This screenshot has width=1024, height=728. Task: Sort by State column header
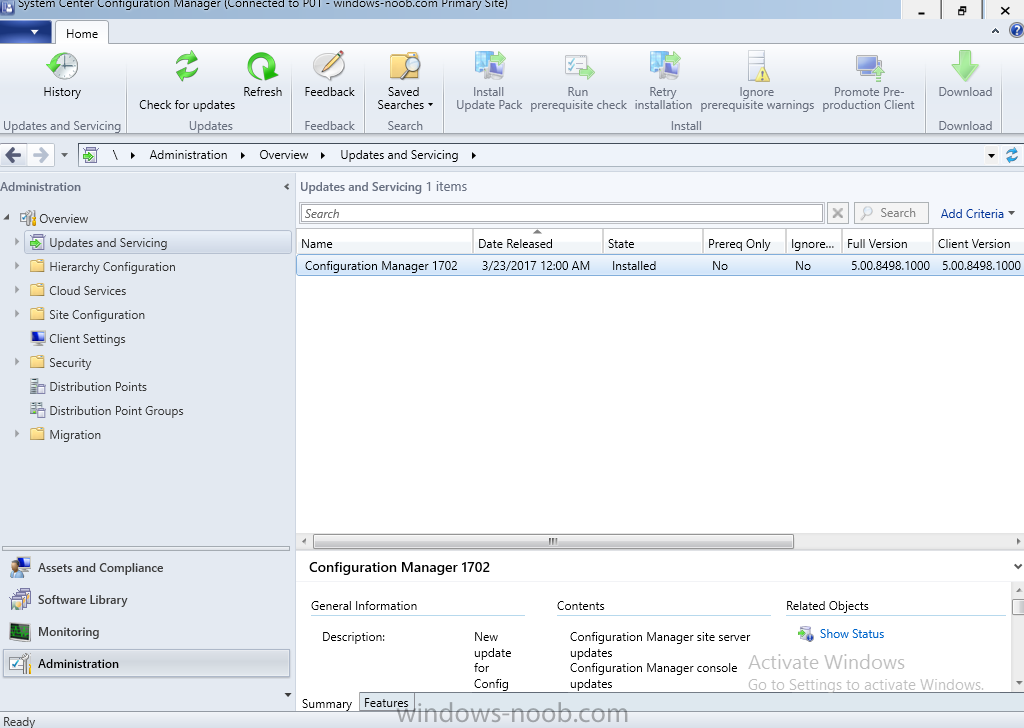[652, 243]
